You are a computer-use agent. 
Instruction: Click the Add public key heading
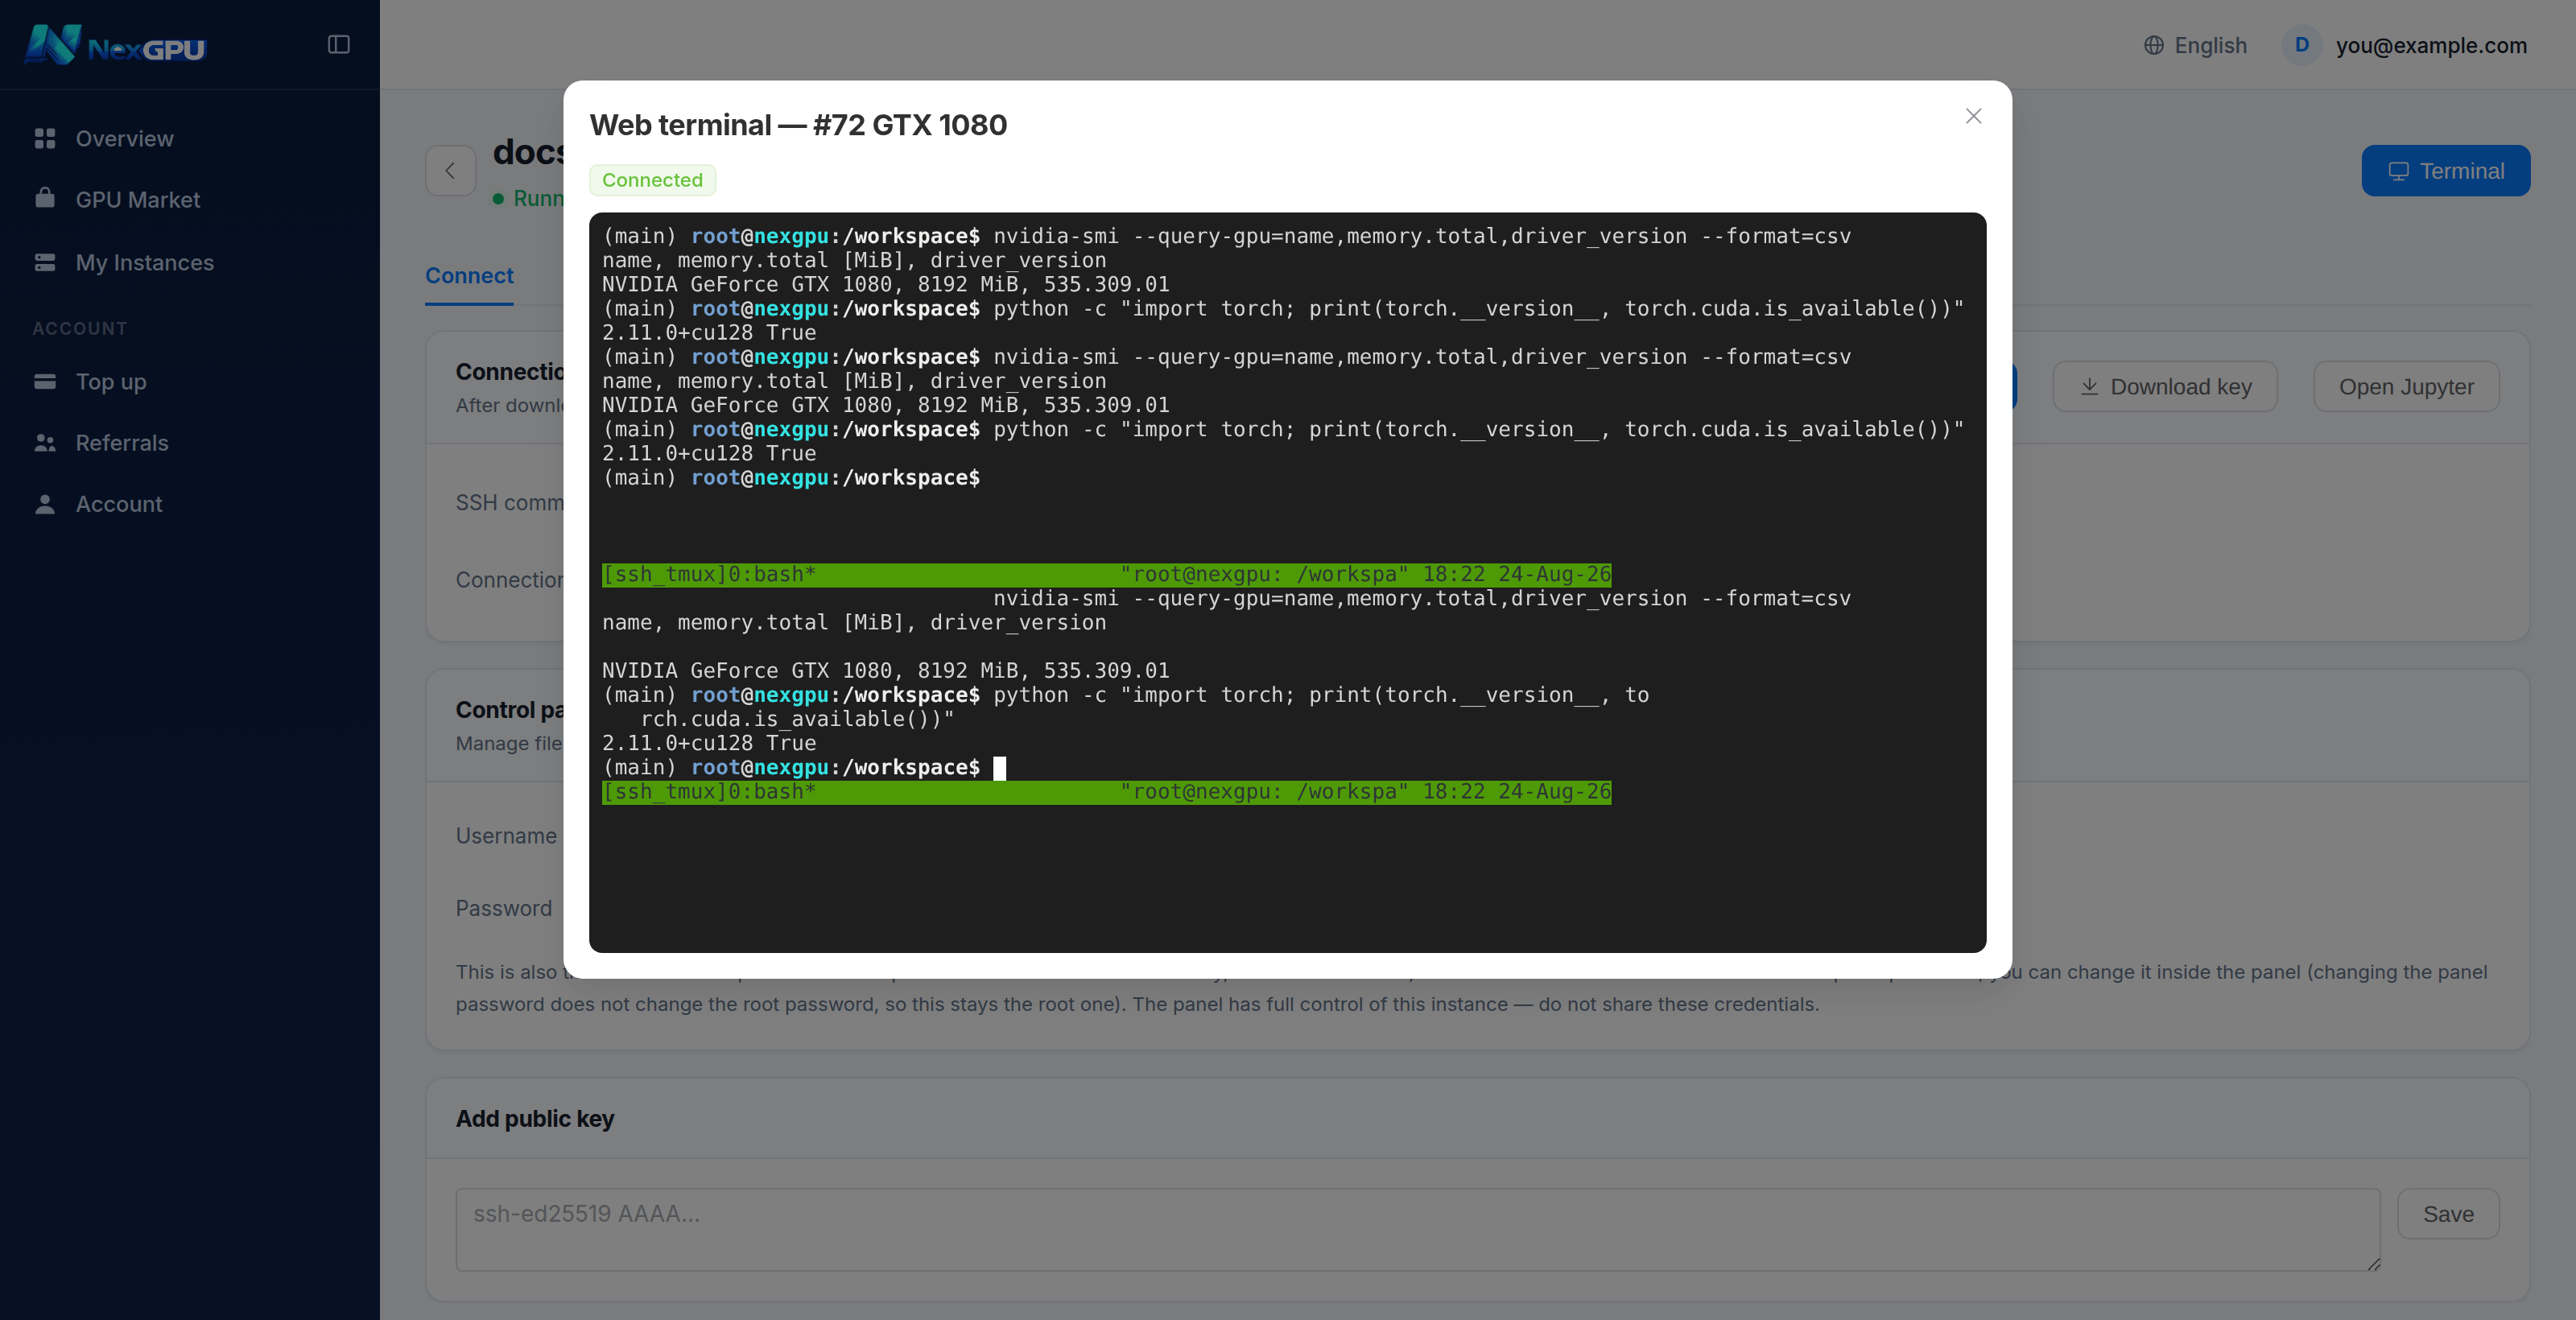click(x=535, y=1119)
